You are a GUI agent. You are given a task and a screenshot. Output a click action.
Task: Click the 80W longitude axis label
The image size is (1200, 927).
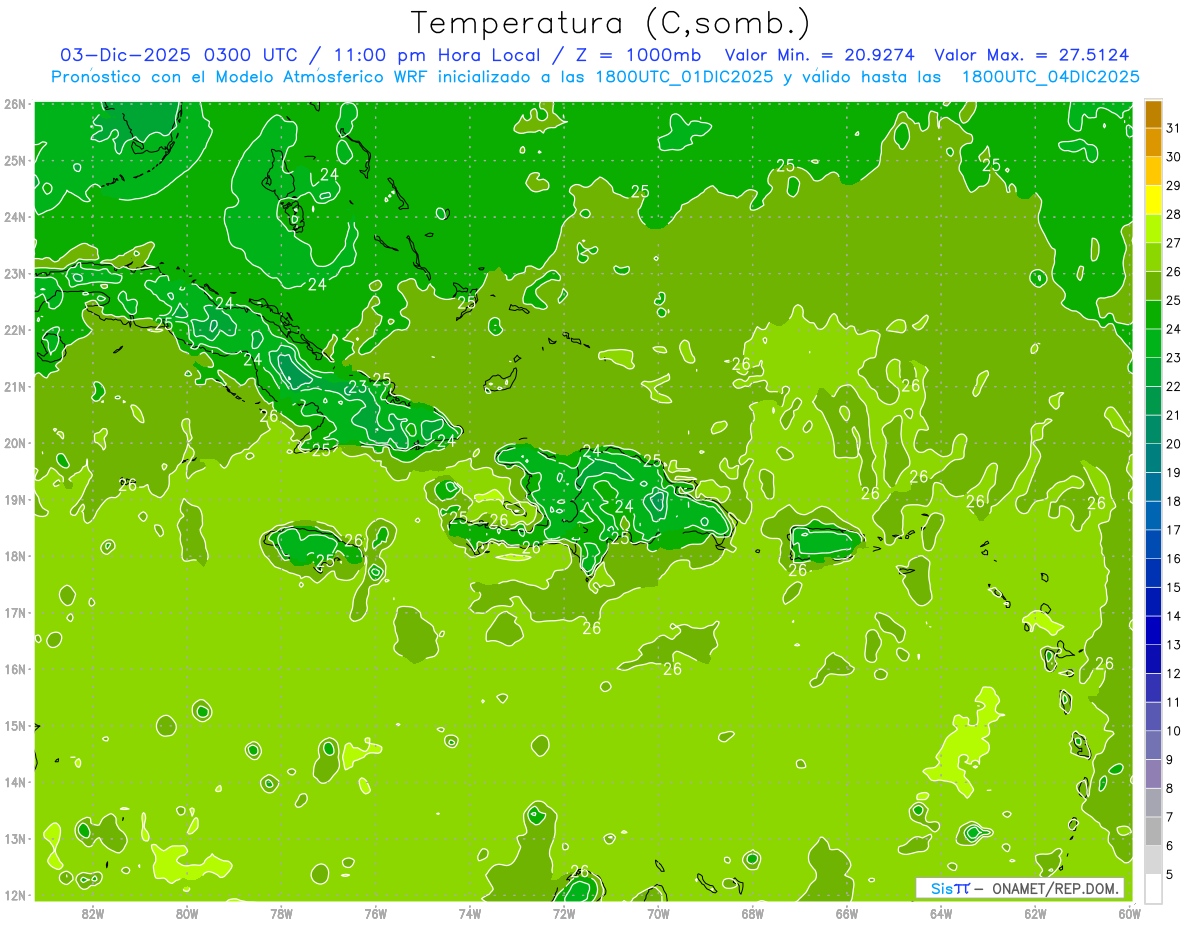click(x=187, y=913)
